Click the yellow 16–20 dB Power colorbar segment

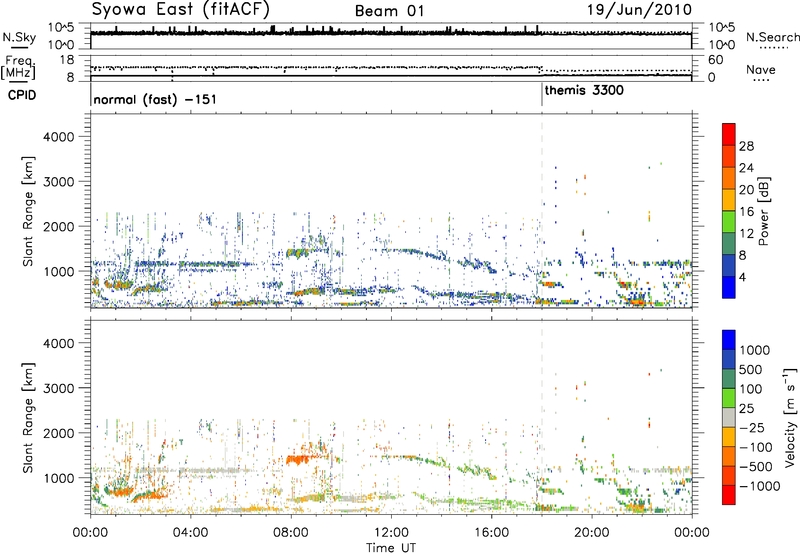[729, 199]
